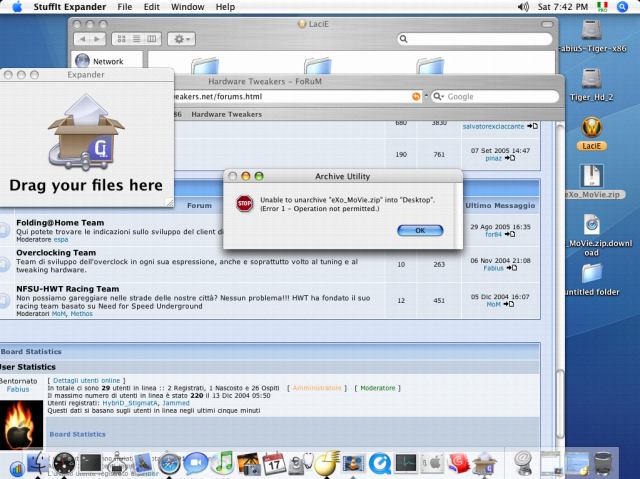Screen dimensions: 640x479
Task: Open the Overclocking Team forum link
Action: (56, 253)
